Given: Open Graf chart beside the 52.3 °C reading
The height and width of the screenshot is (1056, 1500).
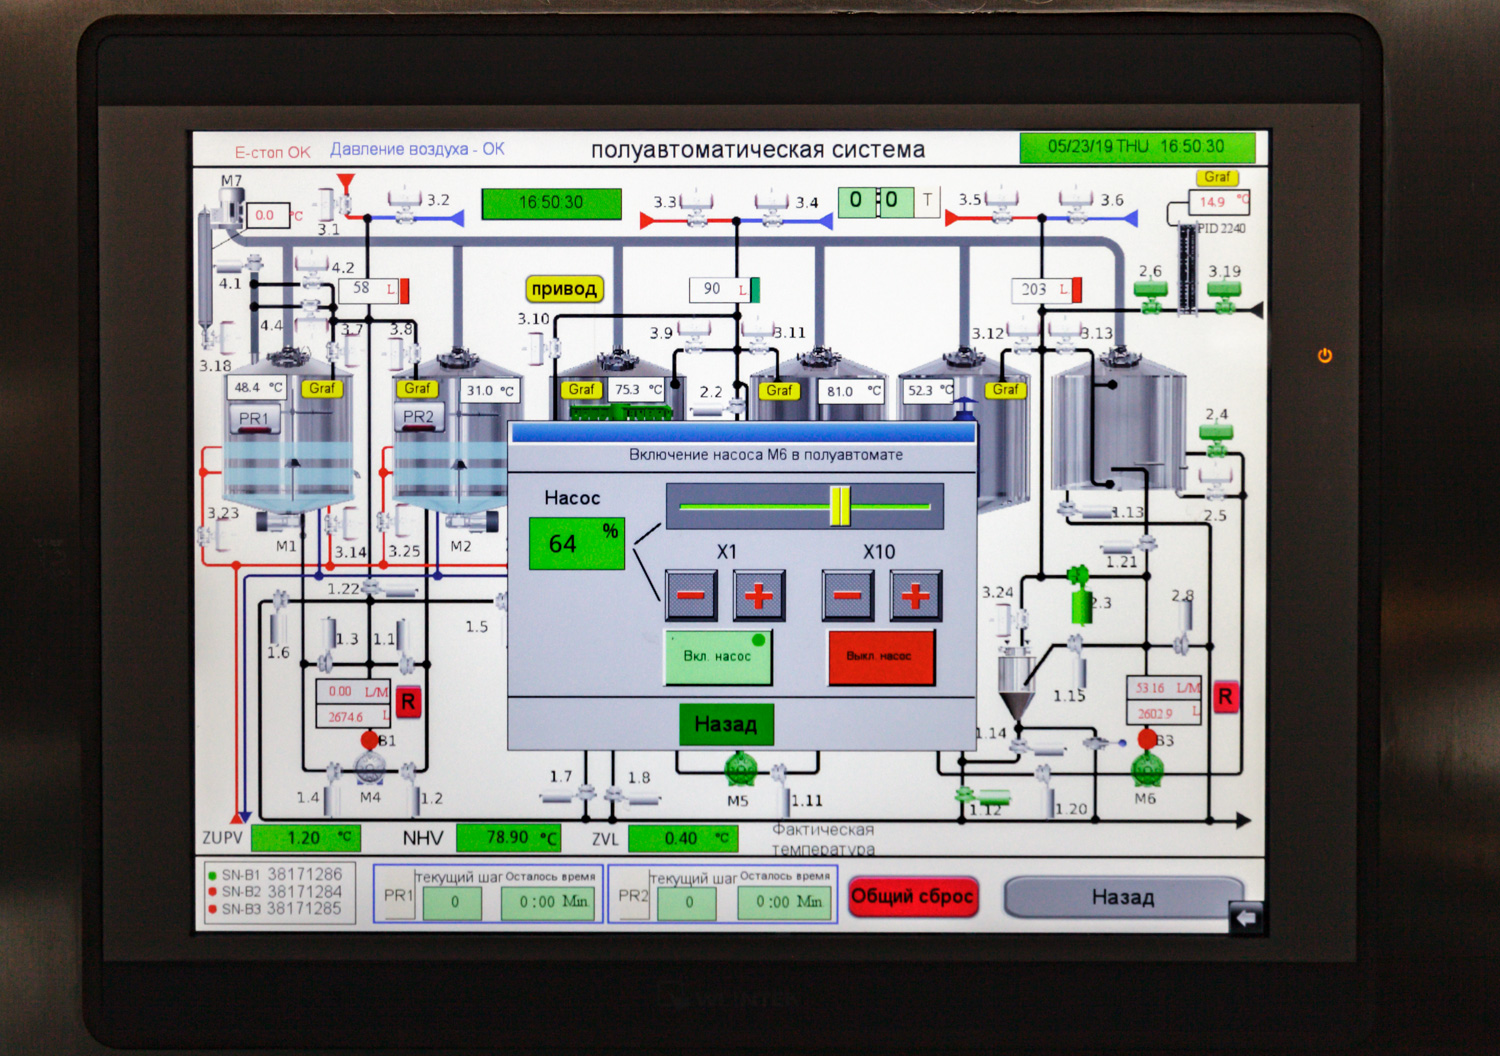Looking at the screenshot, I should (x=1005, y=390).
